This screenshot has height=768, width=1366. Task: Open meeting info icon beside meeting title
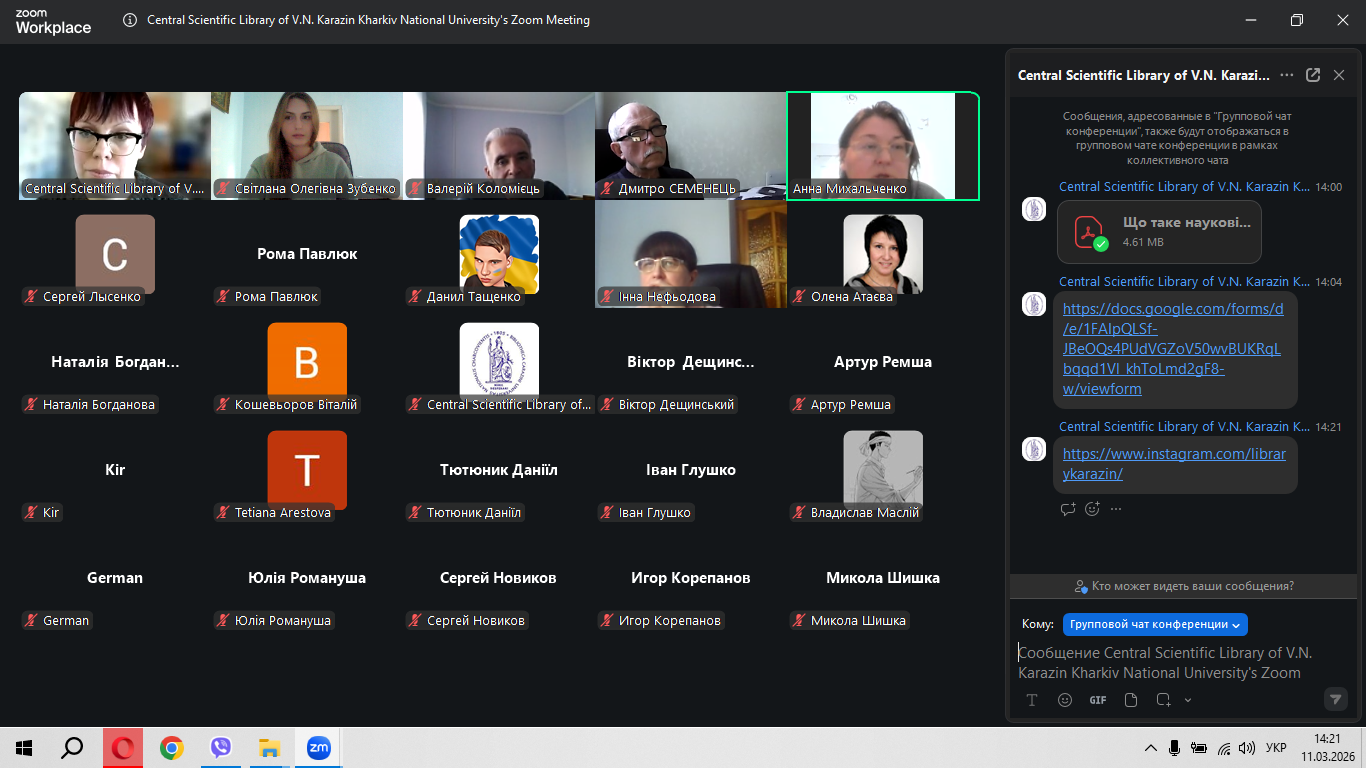pos(130,20)
